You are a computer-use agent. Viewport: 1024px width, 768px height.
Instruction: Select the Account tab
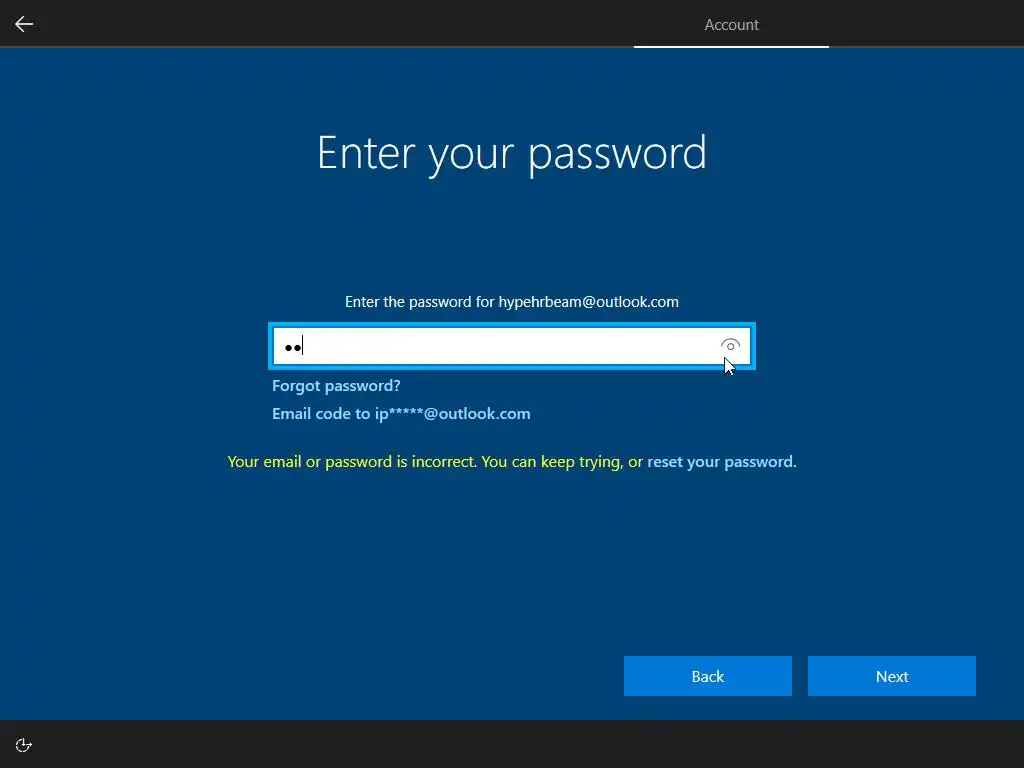coord(731,25)
